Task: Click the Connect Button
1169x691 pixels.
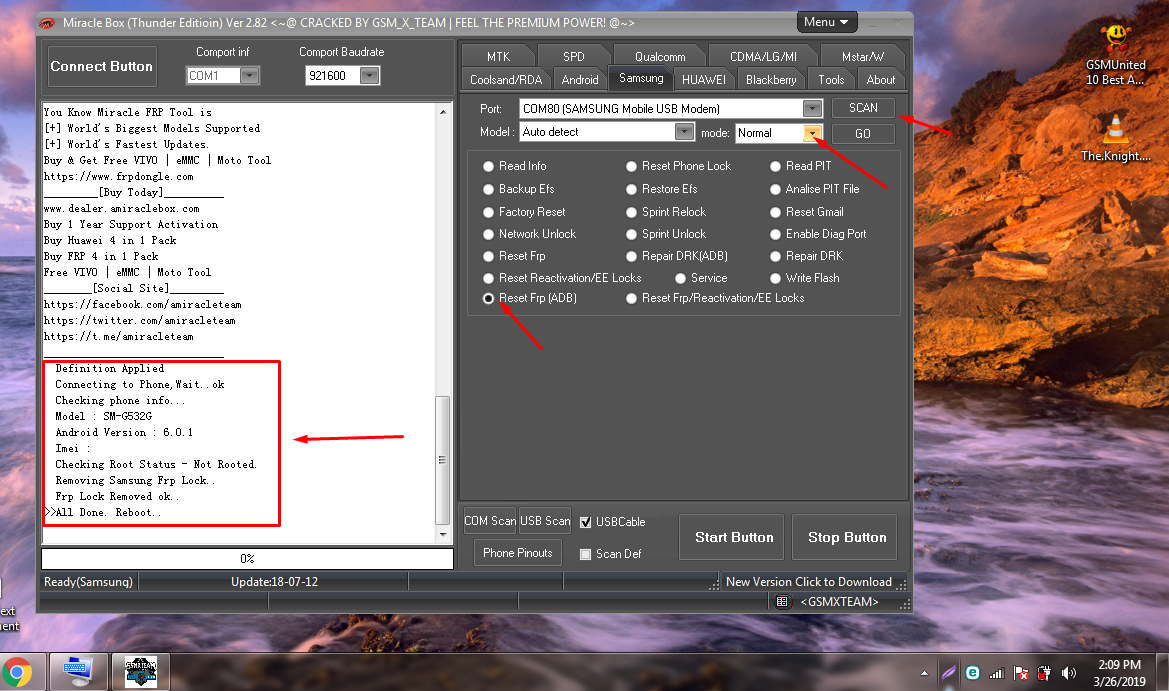Action: point(102,66)
